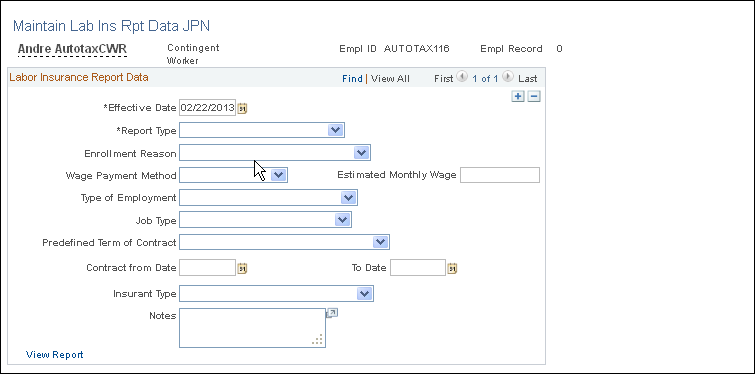
Task: Click the Contract from Date field
Action: click(208, 268)
